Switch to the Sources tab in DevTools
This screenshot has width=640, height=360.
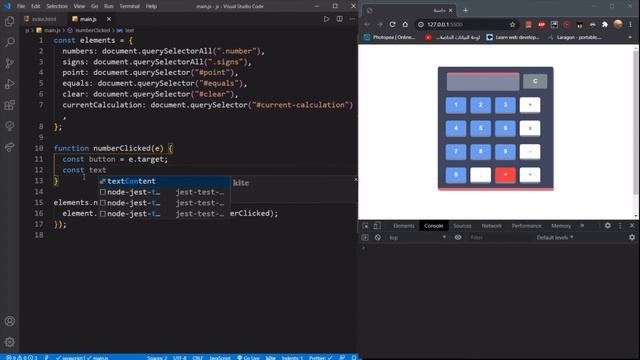pos(462,226)
